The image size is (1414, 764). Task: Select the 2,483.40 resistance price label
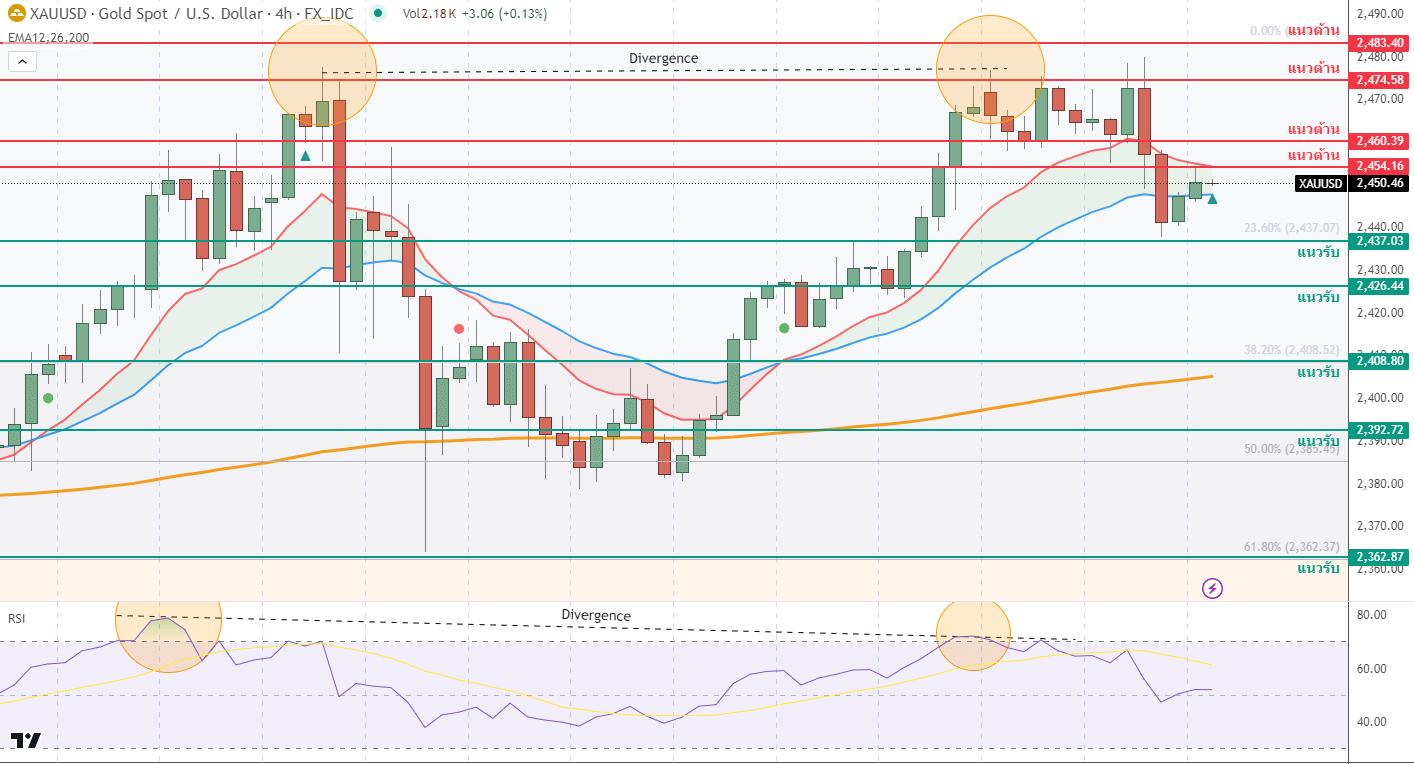tap(1380, 44)
